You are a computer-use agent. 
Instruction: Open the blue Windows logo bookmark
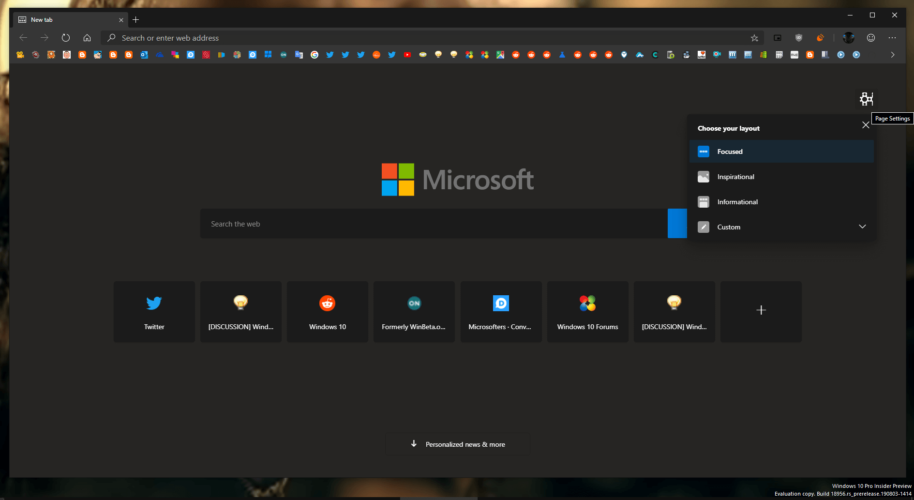pos(268,55)
